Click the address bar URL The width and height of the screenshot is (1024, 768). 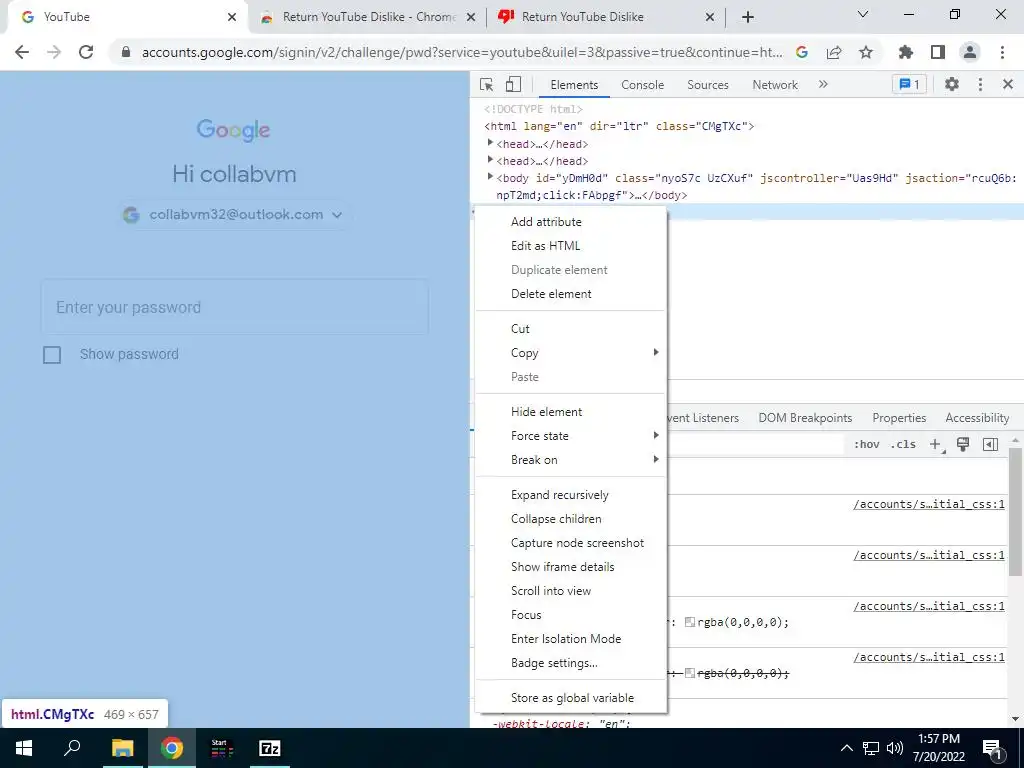(x=462, y=52)
